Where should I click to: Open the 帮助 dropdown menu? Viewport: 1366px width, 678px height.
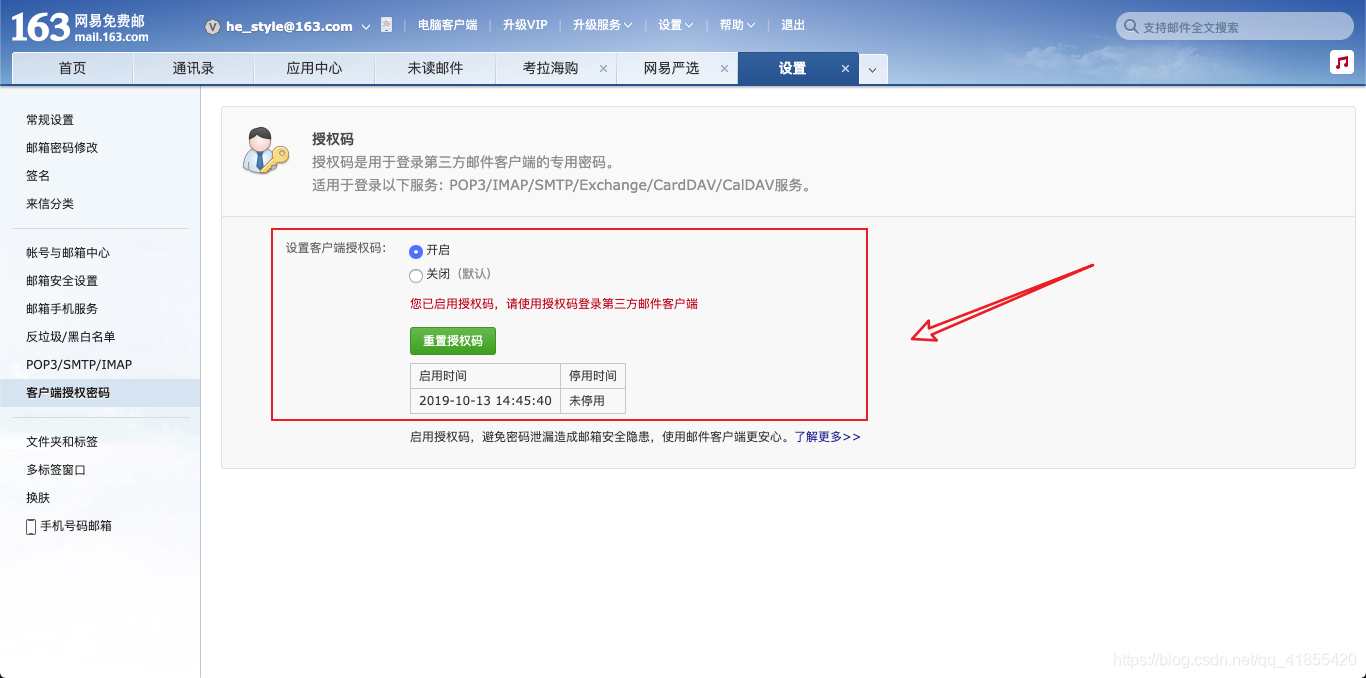[737, 25]
